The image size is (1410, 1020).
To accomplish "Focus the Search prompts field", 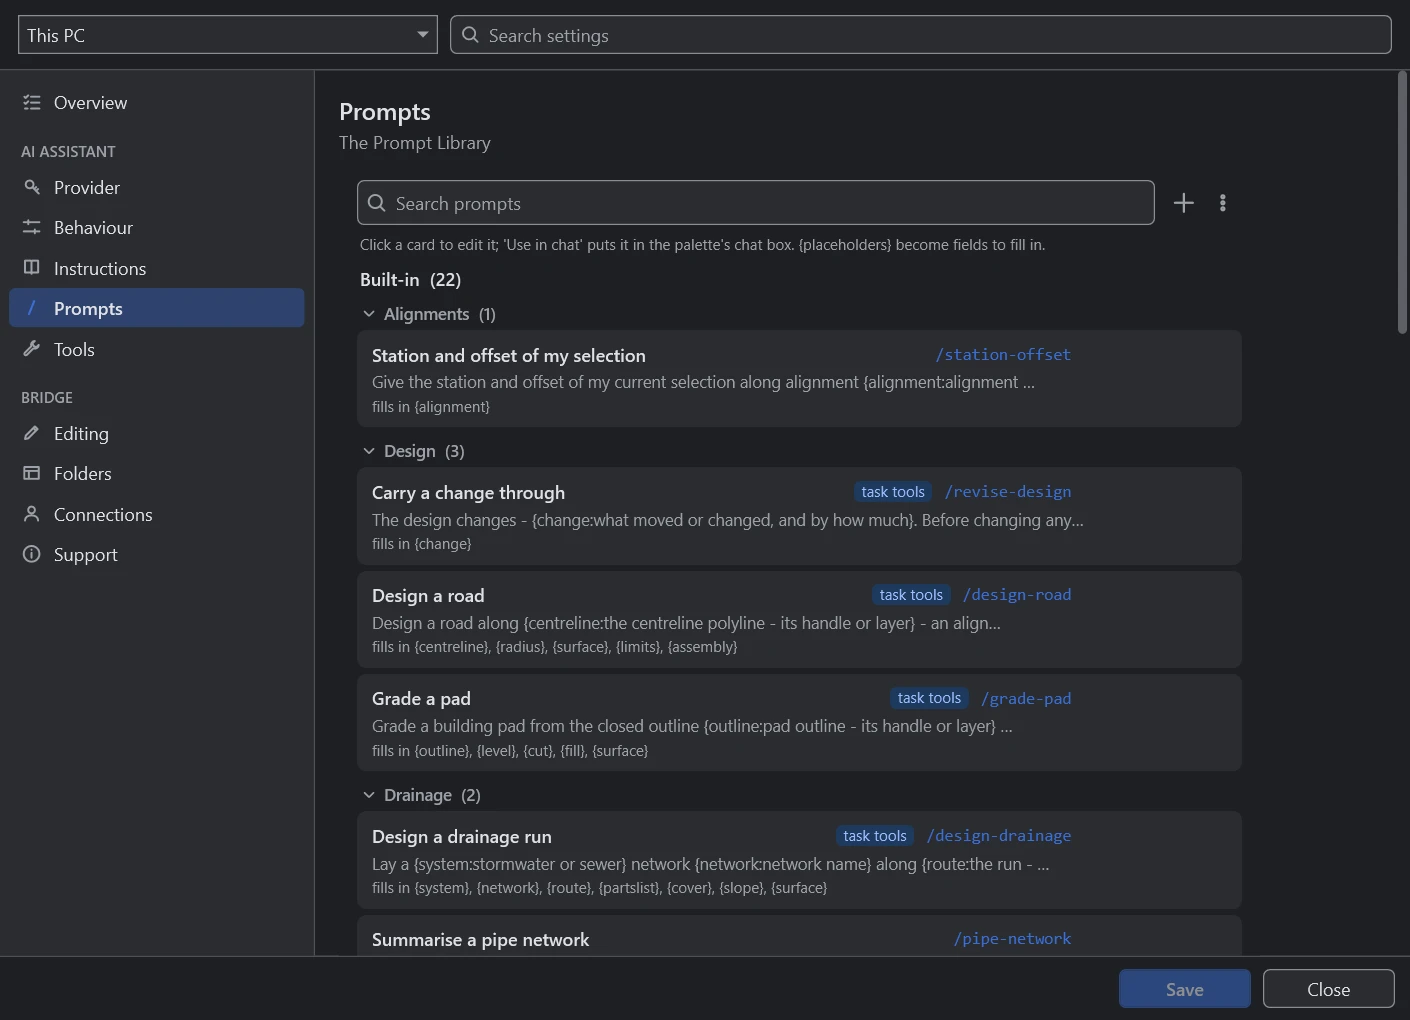I will (756, 203).
